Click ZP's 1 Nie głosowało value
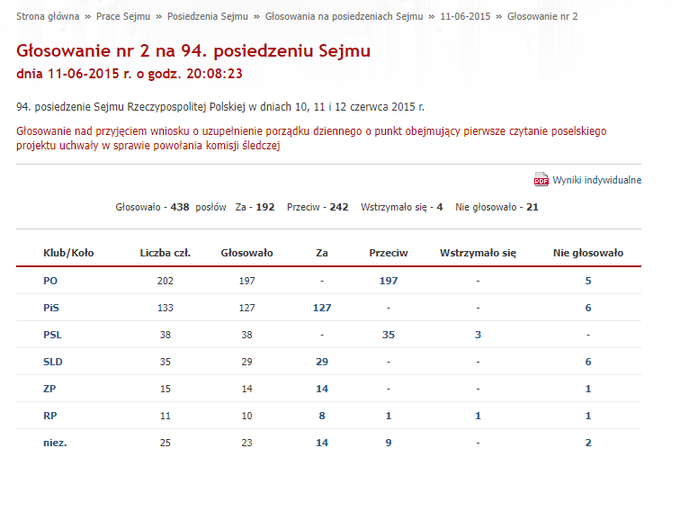680x529 pixels. click(x=588, y=389)
